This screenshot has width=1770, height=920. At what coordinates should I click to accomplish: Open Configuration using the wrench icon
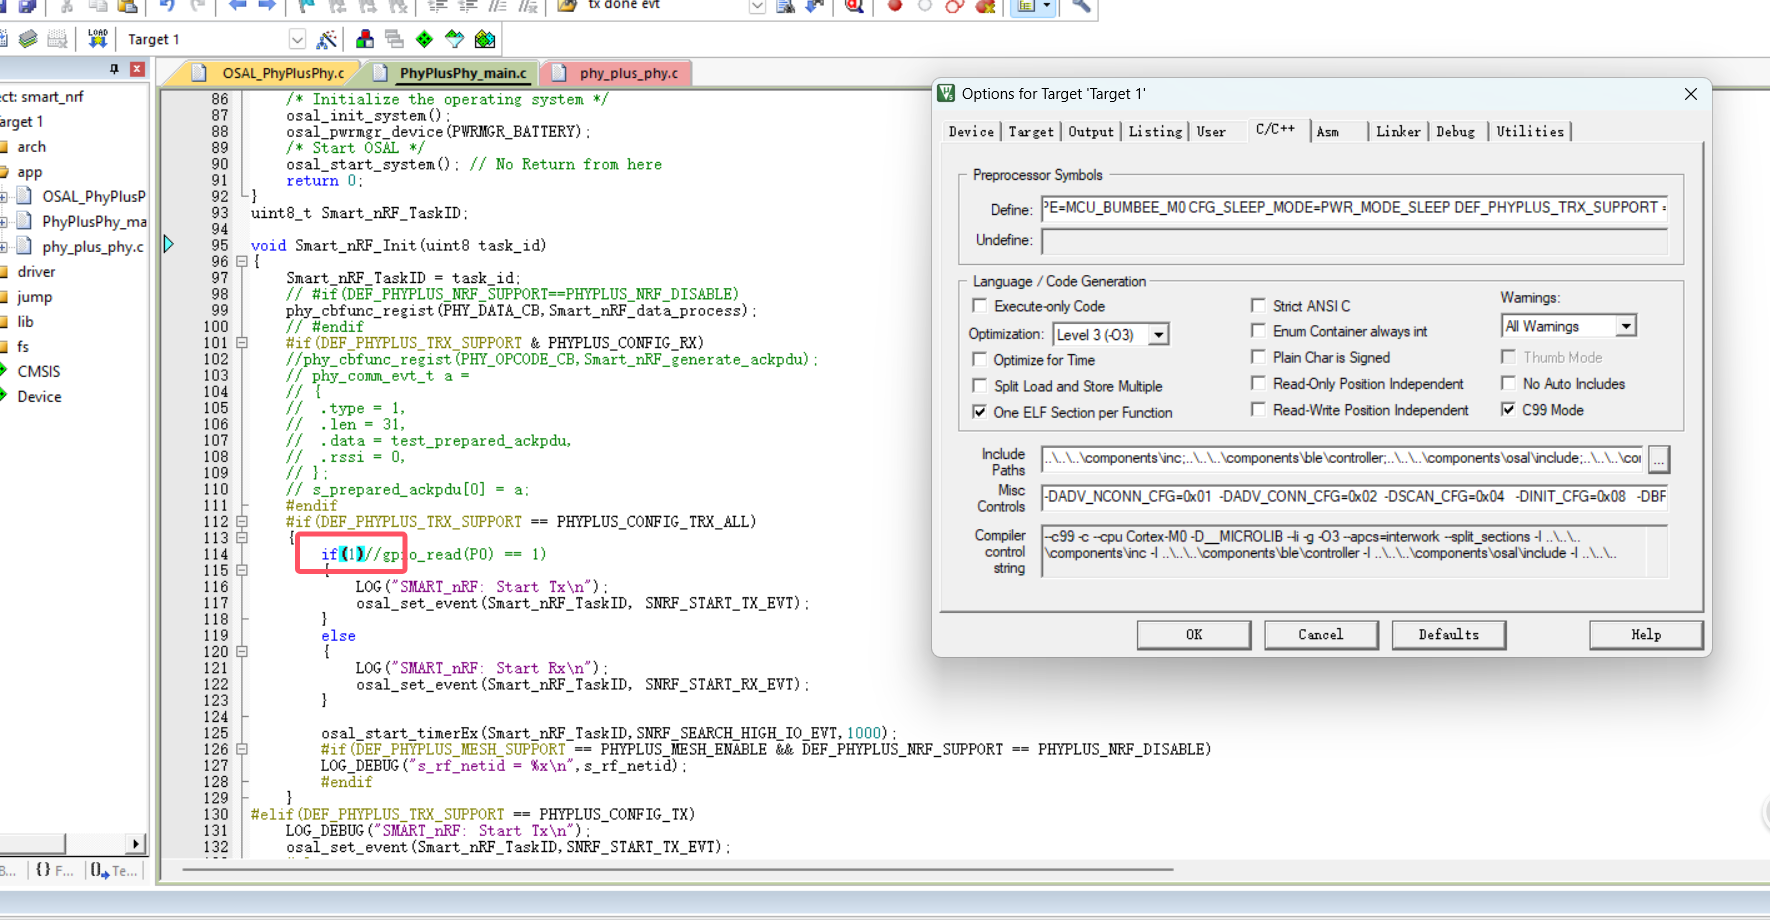1081,6
